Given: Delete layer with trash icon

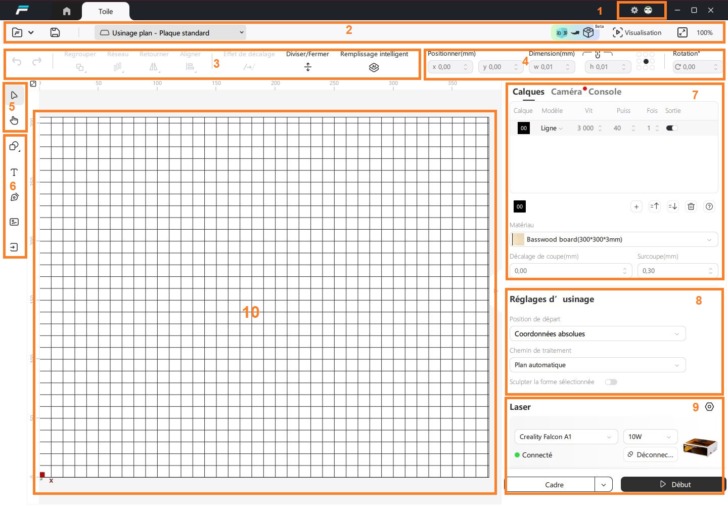Looking at the screenshot, I should [691, 207].
